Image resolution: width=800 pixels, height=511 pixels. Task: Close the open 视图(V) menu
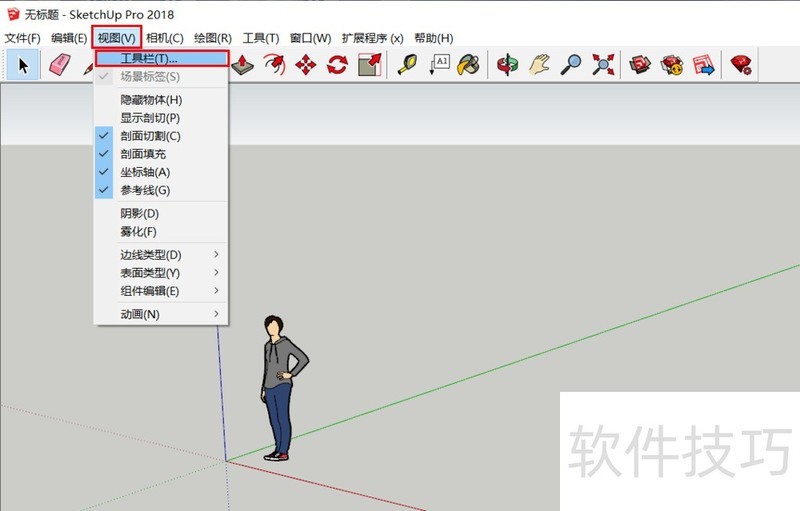tap(116, 38)
